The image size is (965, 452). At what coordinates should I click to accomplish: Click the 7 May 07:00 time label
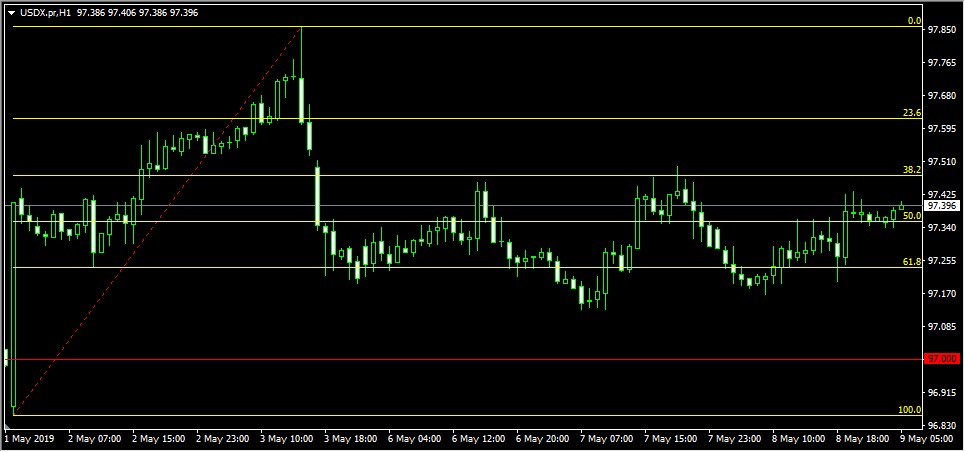coord(606,439)
